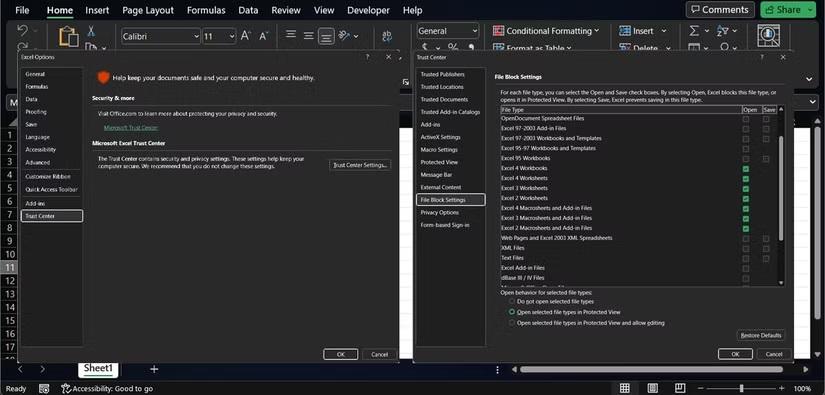Check Open for XML Files
This screenshot has width=825, height=395.
[x=746, y=249]
